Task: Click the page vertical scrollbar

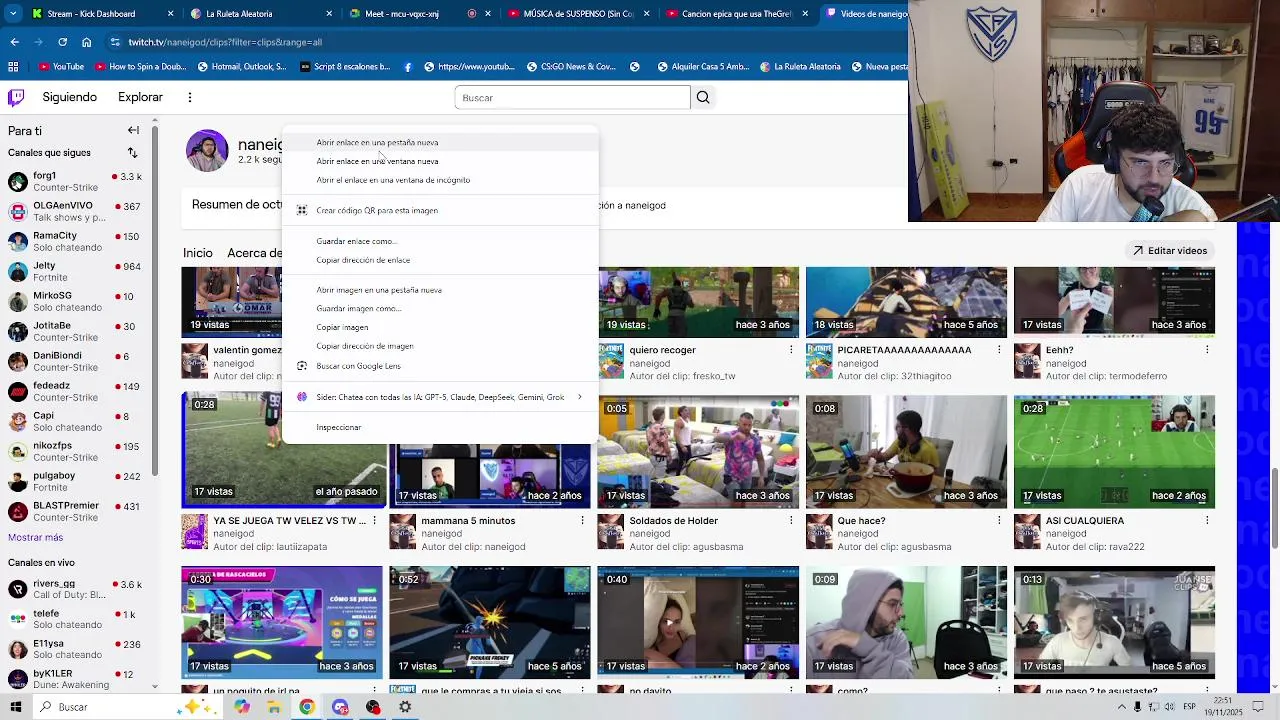Action: (1274, 508)
